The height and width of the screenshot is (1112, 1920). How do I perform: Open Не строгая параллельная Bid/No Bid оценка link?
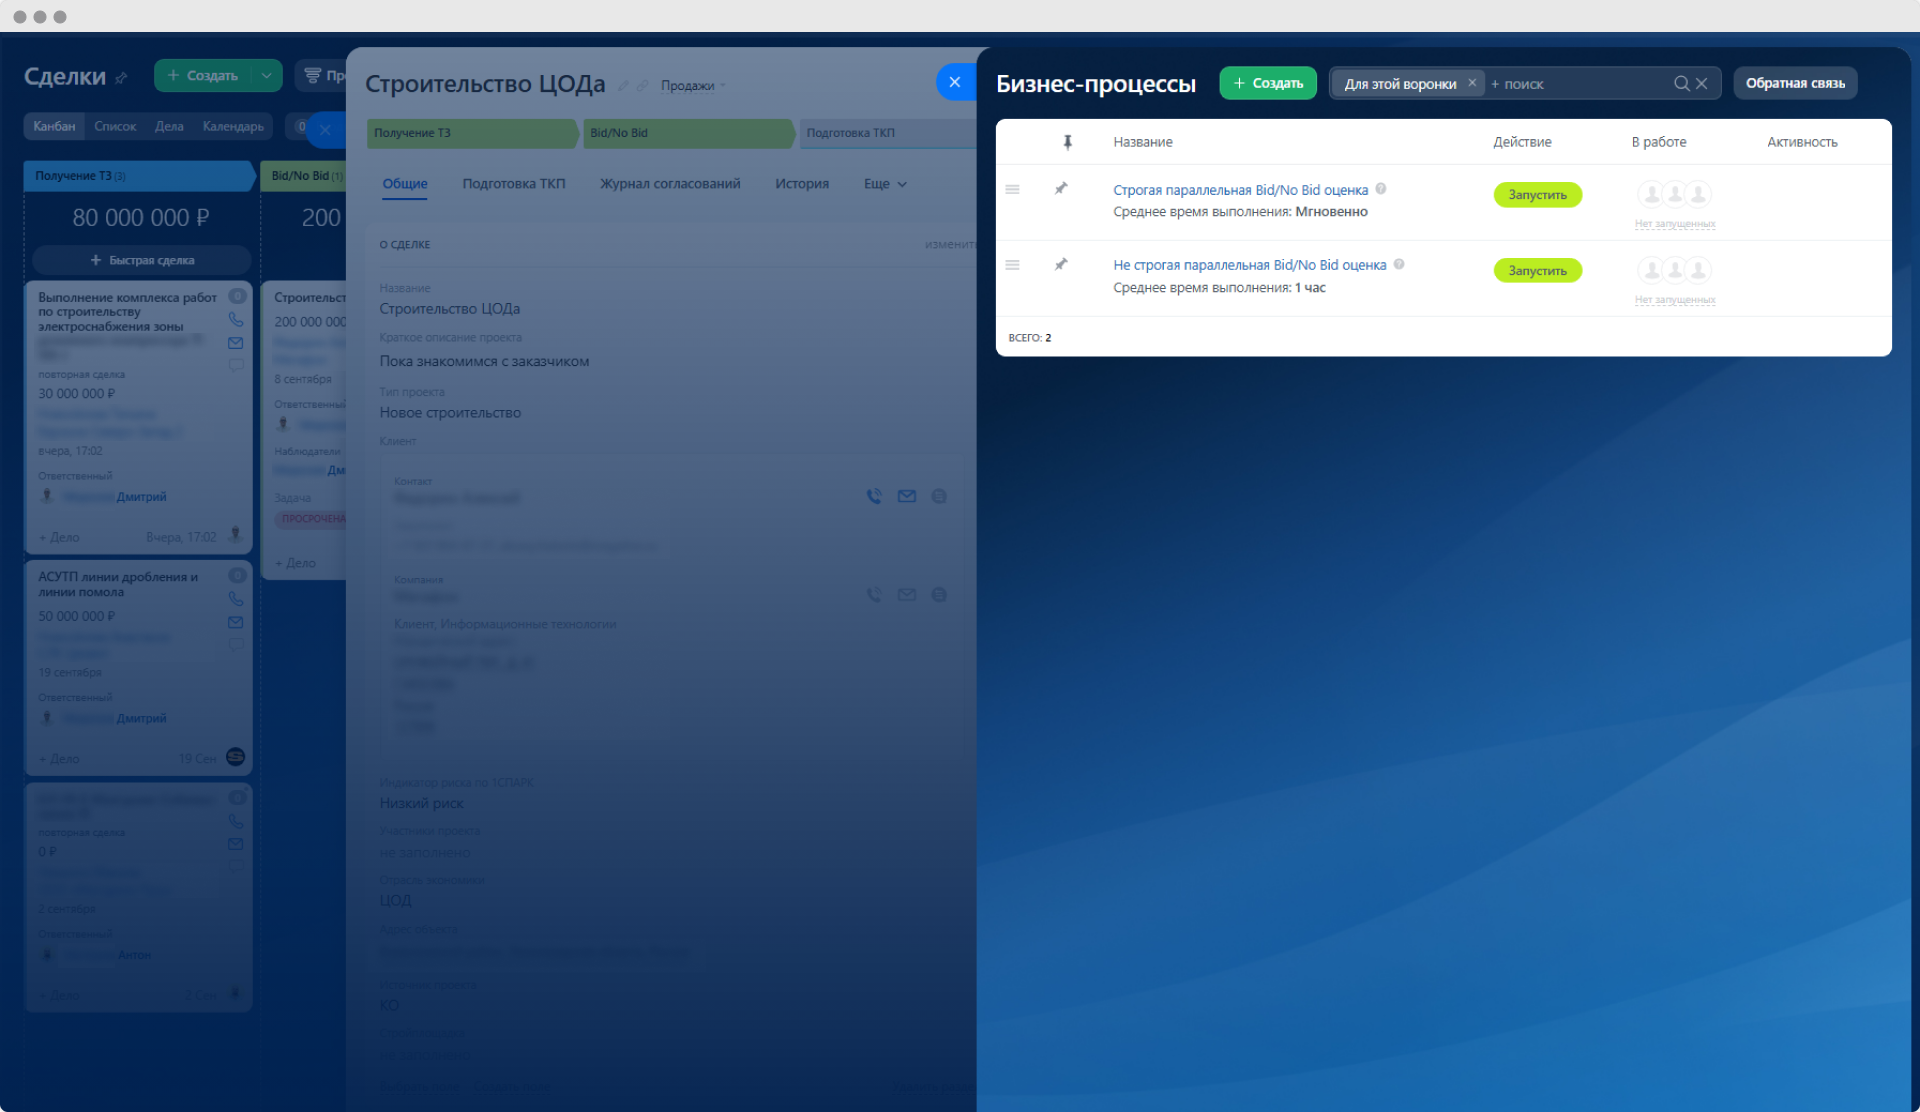1249,265
